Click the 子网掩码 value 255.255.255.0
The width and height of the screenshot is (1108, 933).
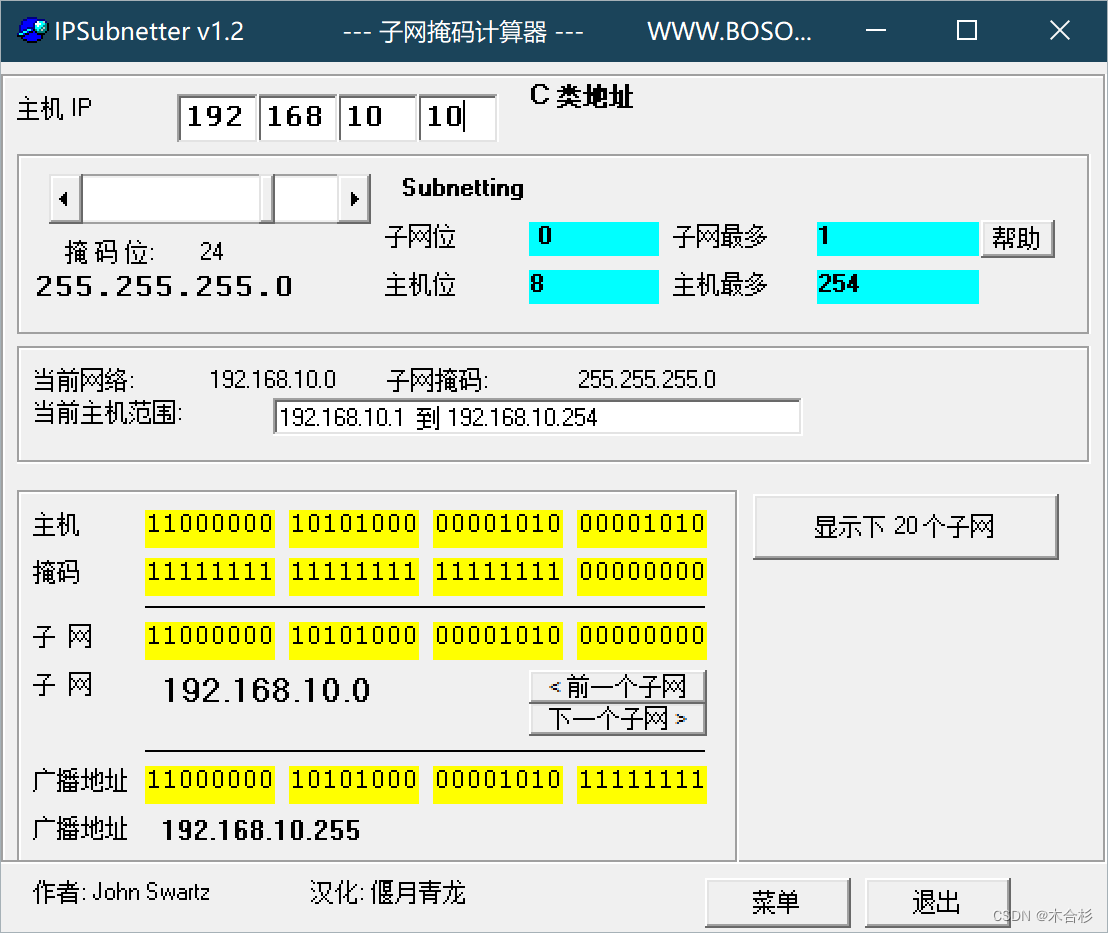pyautogui.click(x=647, y=380)
